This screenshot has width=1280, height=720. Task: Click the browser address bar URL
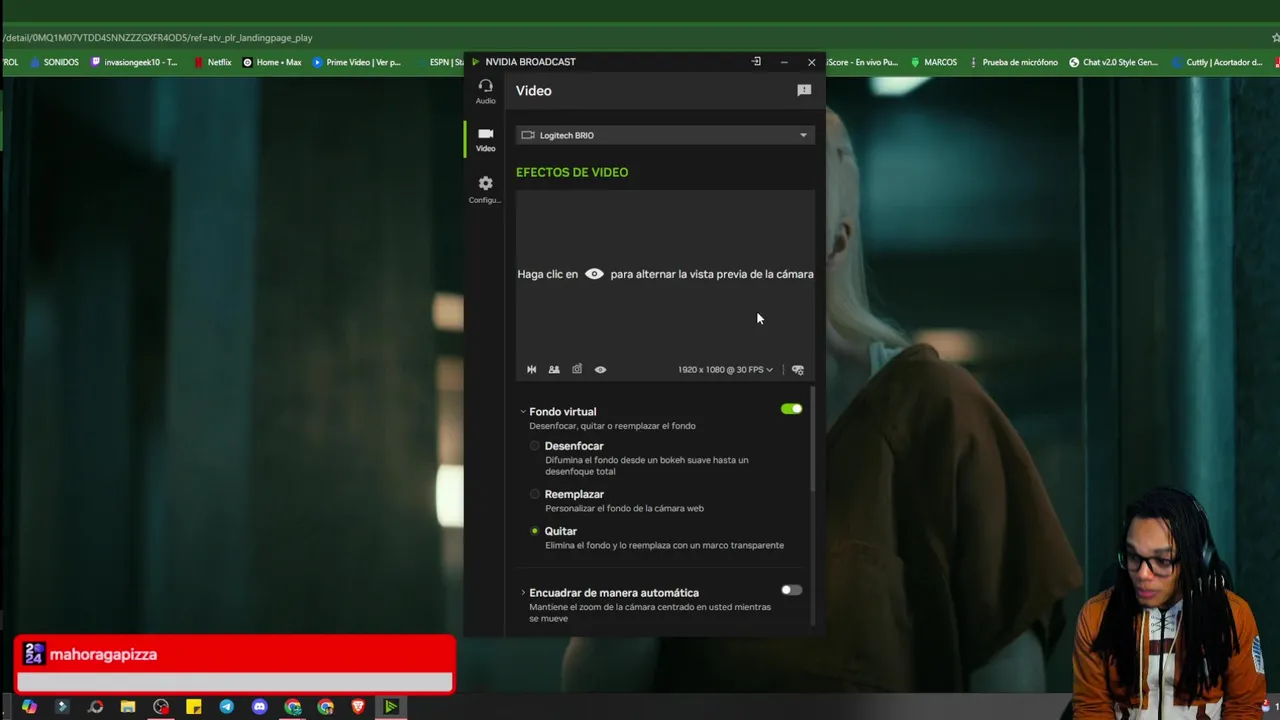(x=158, y=38)
